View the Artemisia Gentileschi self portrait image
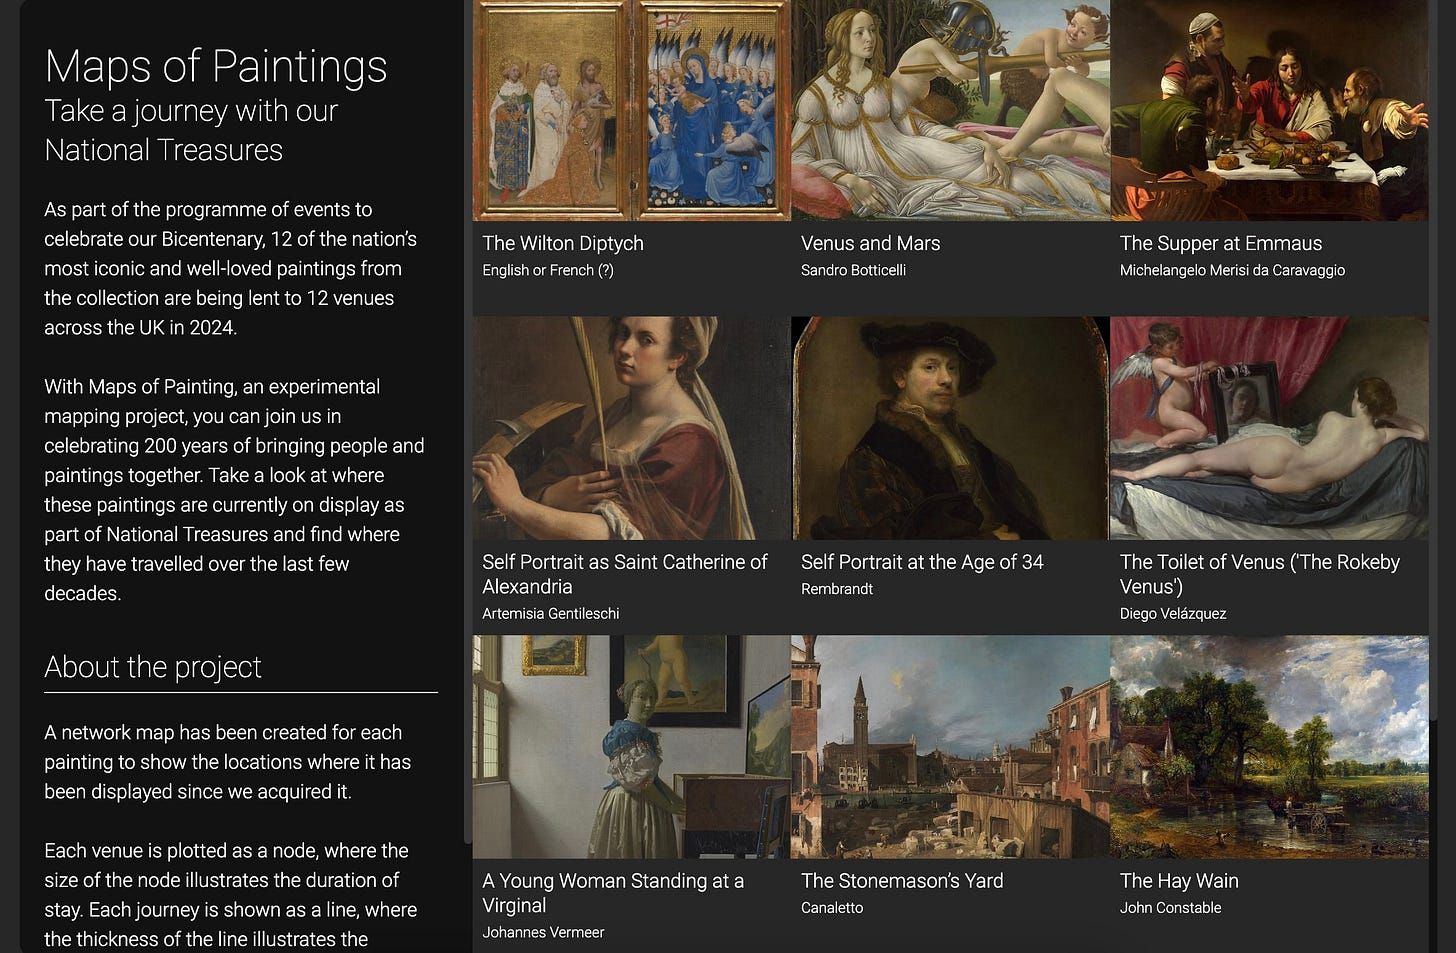The image size is (1456, 953). click(x=631, y=428)
